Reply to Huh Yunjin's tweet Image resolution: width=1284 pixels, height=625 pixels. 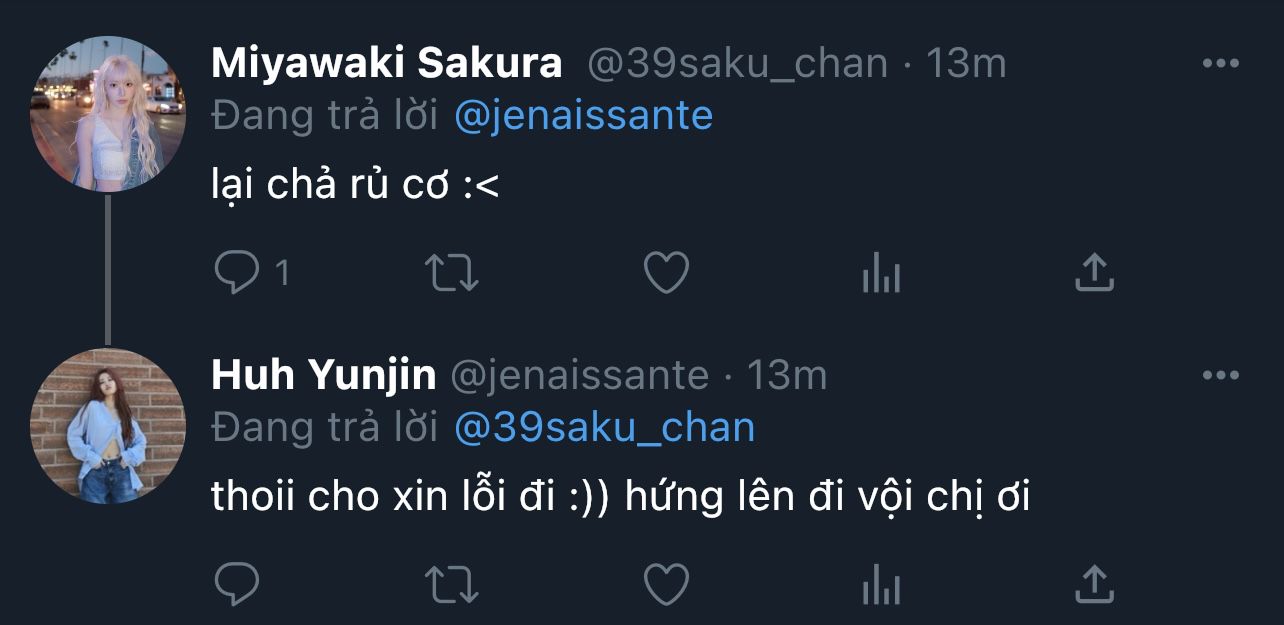click(x=237, y=584)
